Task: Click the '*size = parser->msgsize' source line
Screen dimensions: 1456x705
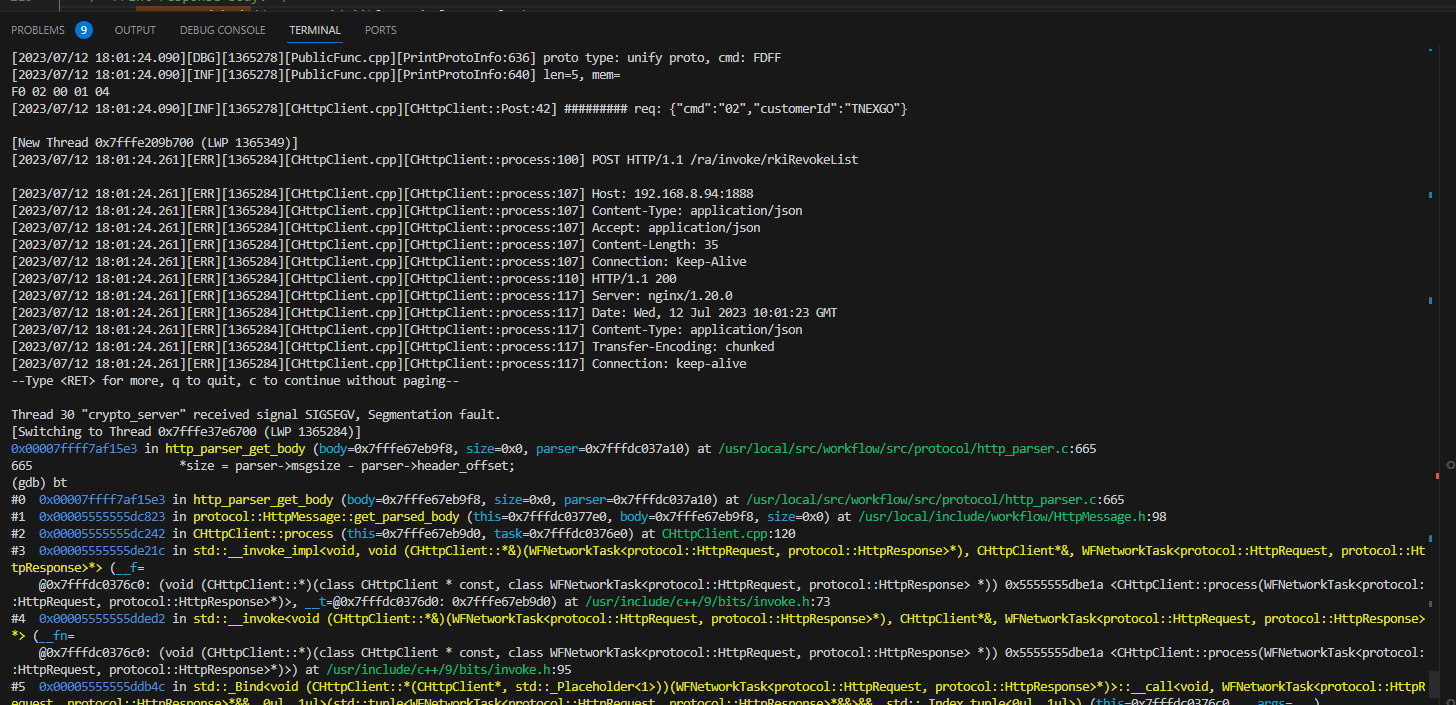Action: [x=347, y=465]
